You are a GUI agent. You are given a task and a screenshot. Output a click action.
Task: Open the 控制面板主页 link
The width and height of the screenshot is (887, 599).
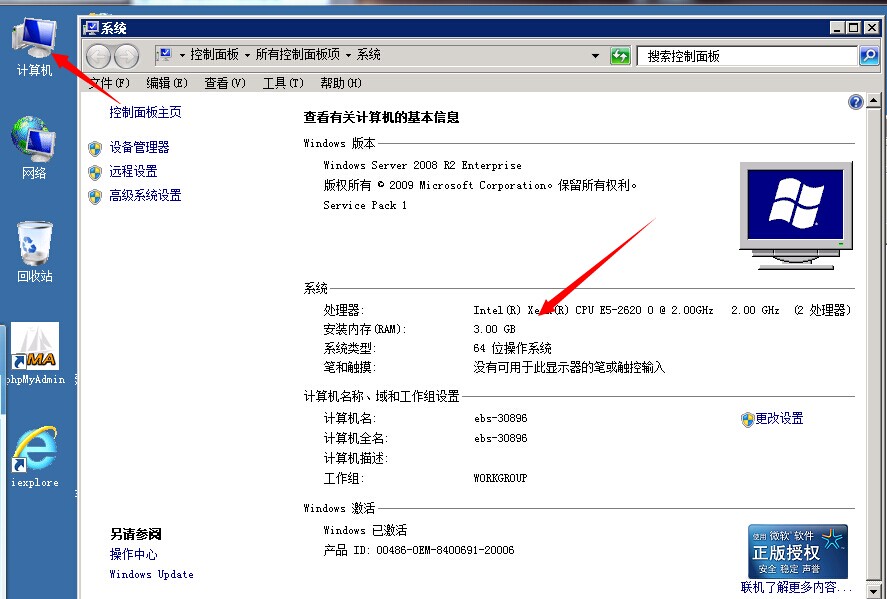coord(145,112)
